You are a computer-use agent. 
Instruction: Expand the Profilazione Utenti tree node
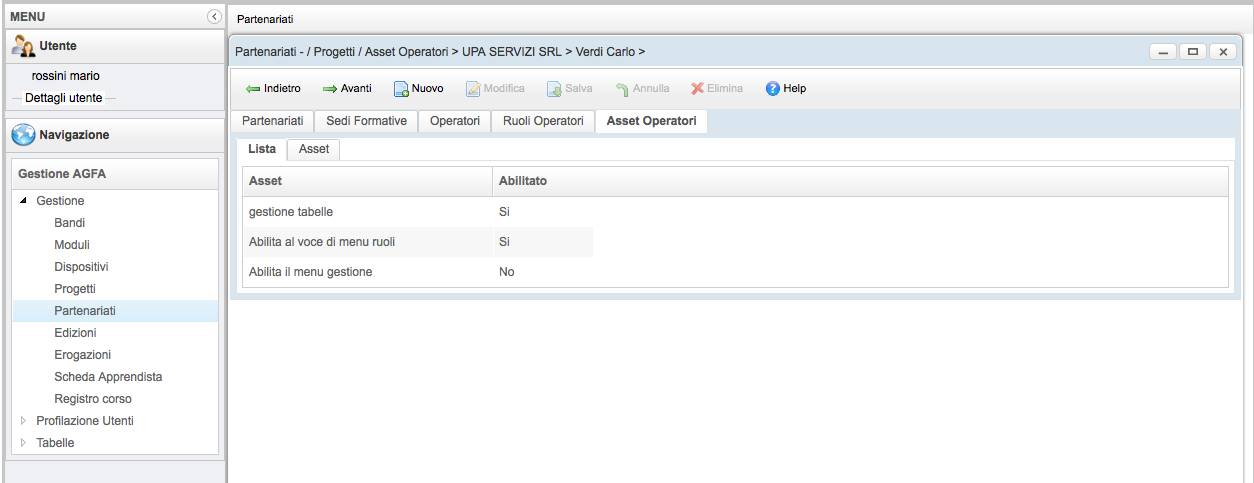click(24, 421)
